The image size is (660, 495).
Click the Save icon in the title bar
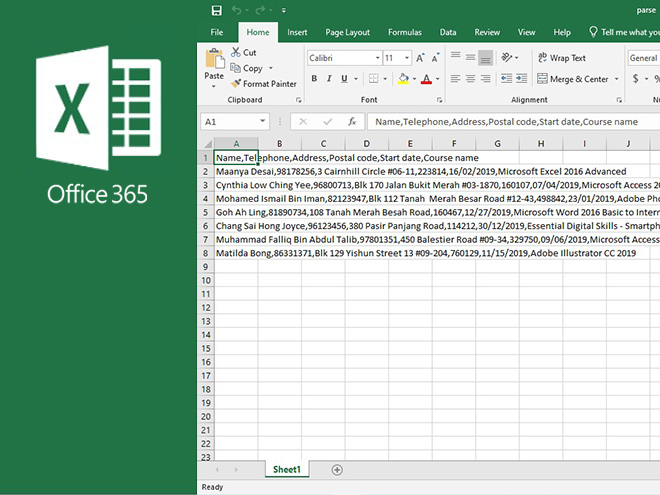[217, 10]
